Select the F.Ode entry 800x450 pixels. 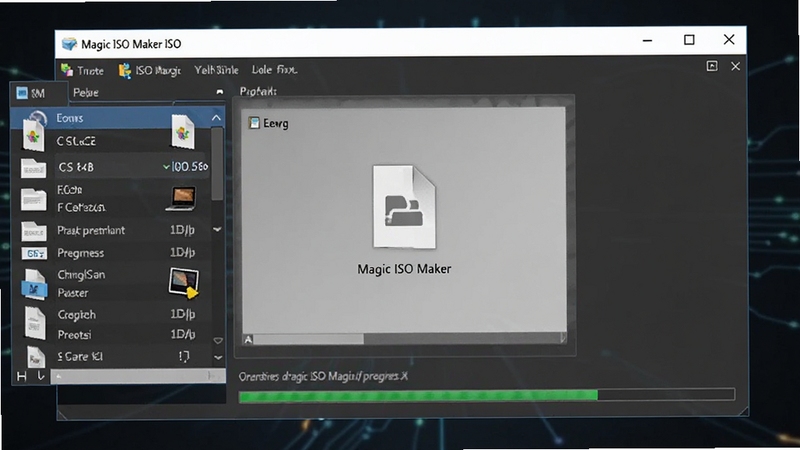70,190
